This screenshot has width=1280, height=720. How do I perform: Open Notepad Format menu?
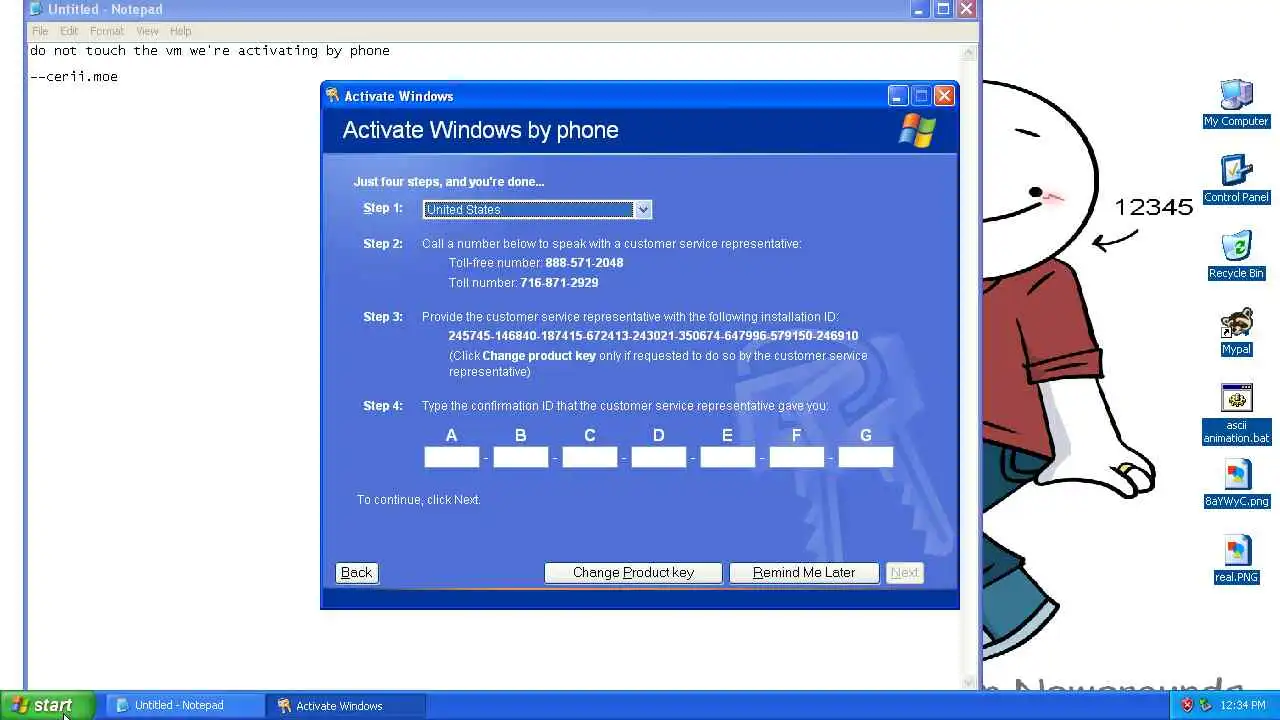107,31
